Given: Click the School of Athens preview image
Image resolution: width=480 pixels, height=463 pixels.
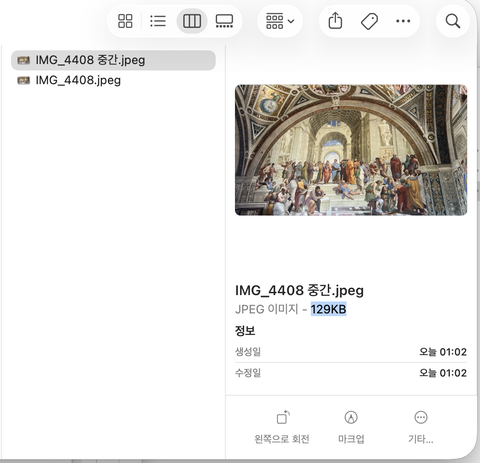Looking at the screenshot, I should point(351,150).
